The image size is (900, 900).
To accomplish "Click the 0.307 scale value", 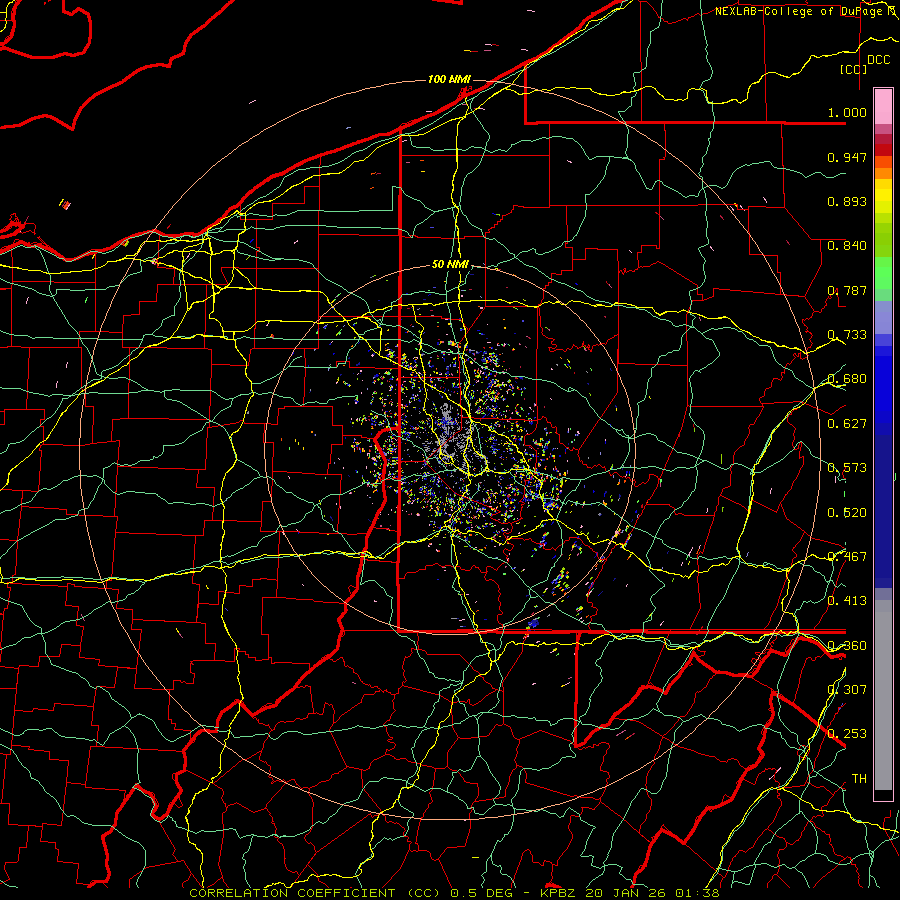I will (x=847, y=689).
